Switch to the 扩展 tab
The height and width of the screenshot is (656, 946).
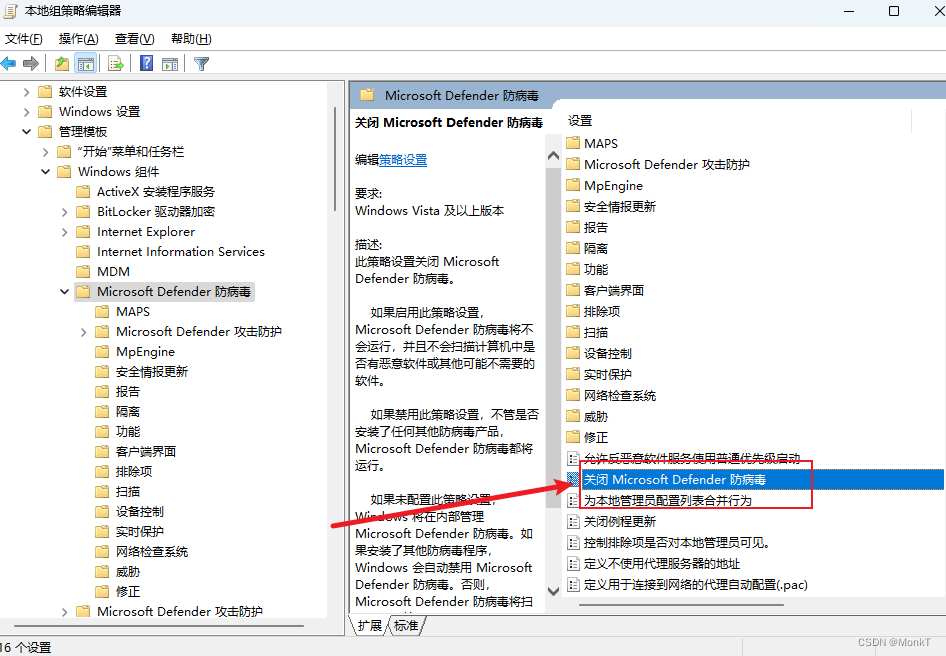tap(369, 625)
